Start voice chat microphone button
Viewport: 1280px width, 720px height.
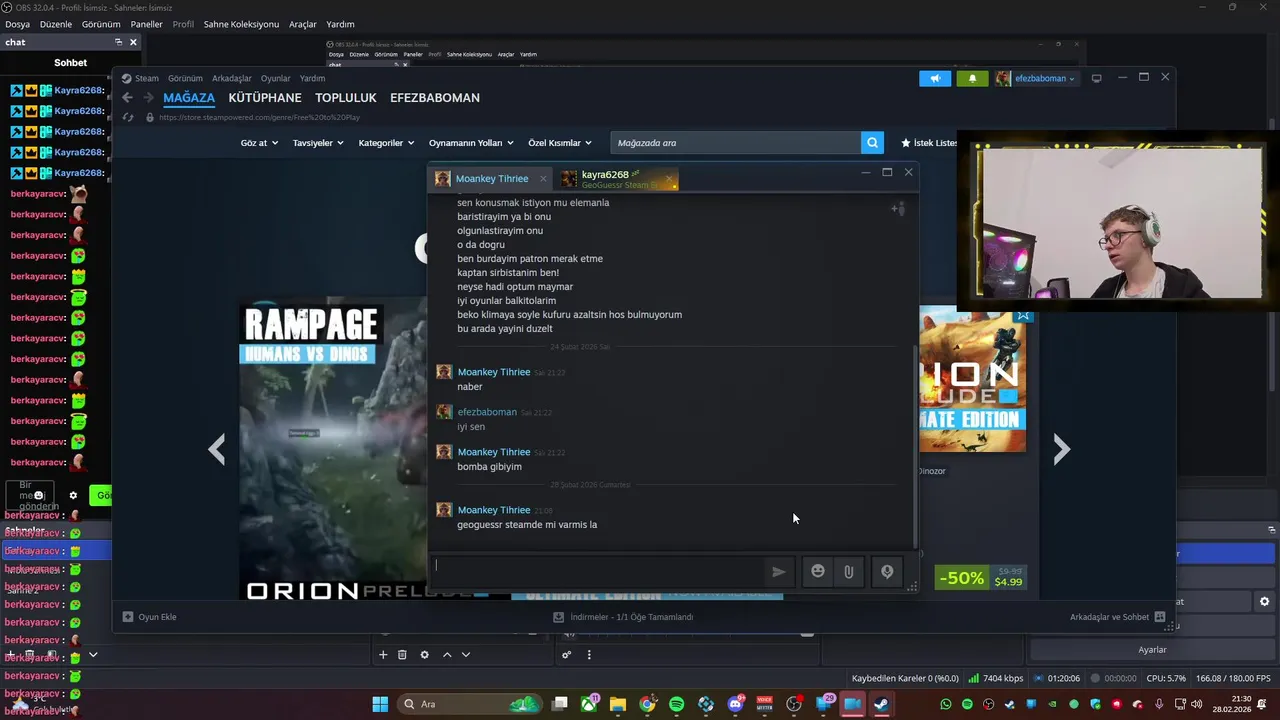[886, 571]
